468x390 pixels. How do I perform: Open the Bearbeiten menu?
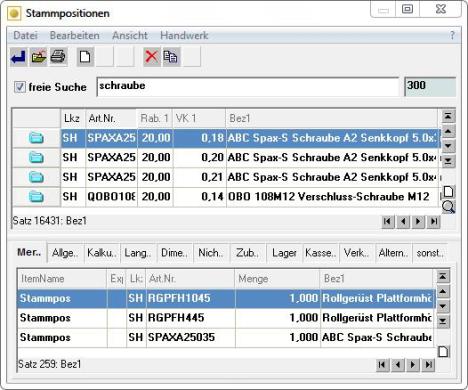coord(75,35)
